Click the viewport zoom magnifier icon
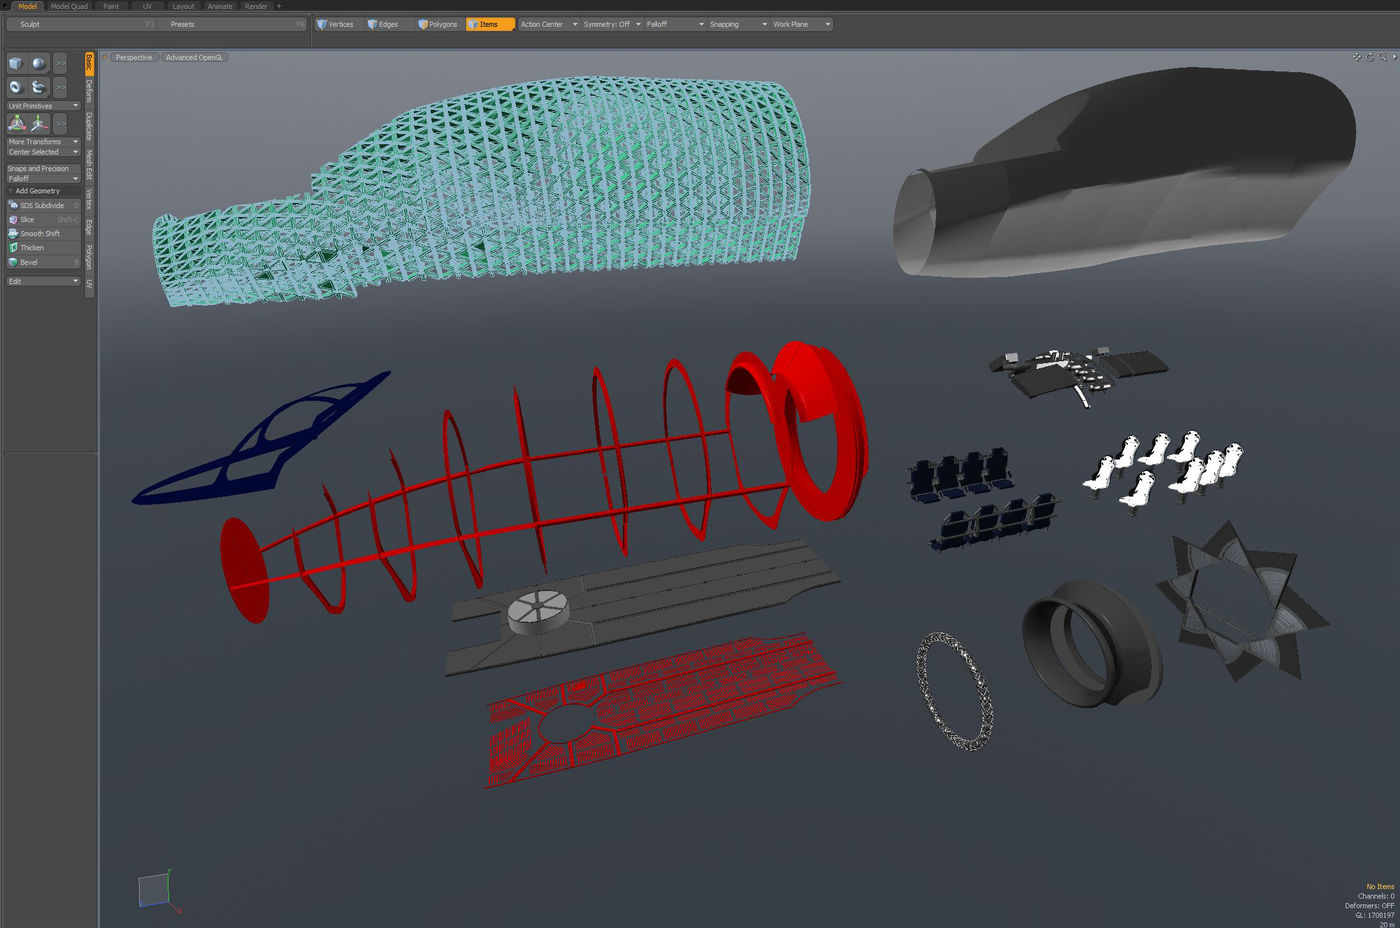The height and width of the screenshot is (928, 1400). 1381,57
